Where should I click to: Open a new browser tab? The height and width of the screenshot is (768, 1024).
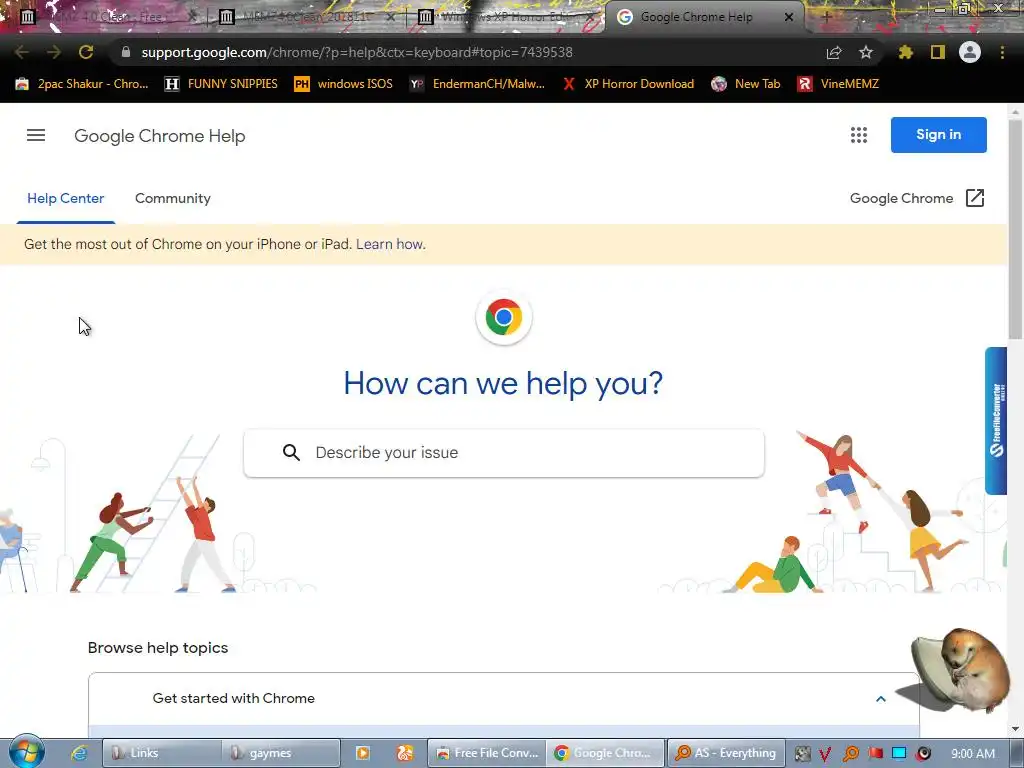point(826,17)
